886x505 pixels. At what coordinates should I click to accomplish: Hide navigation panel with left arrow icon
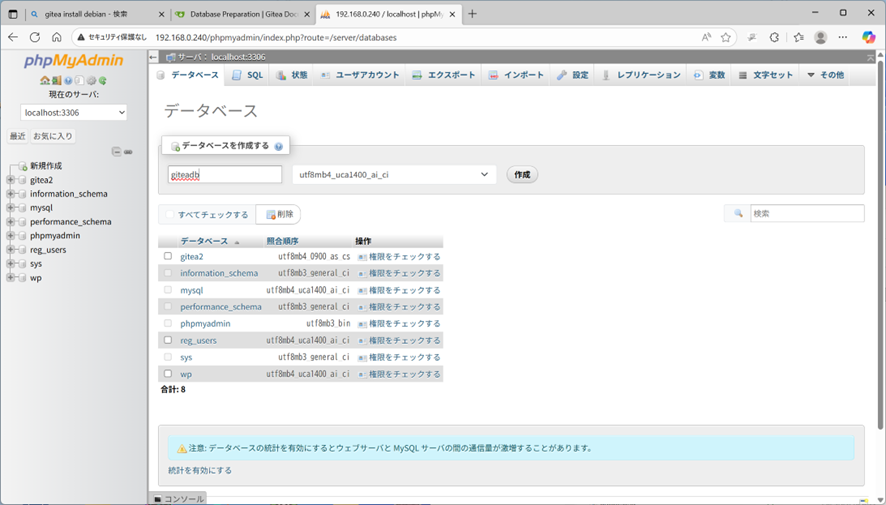coord(153,56)
